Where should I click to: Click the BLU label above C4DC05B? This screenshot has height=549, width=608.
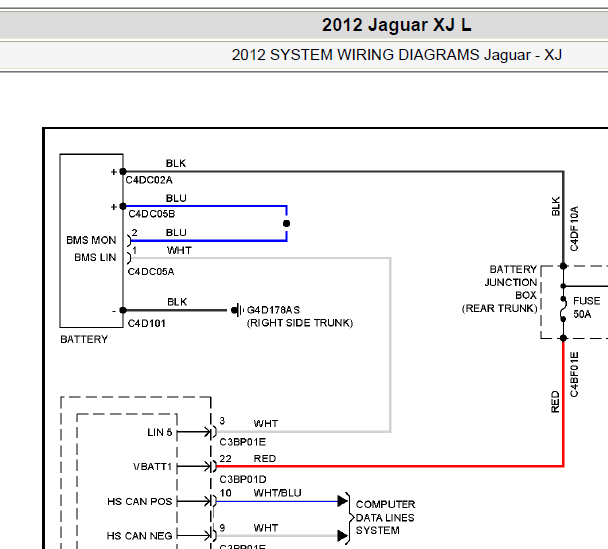(176, 198)
